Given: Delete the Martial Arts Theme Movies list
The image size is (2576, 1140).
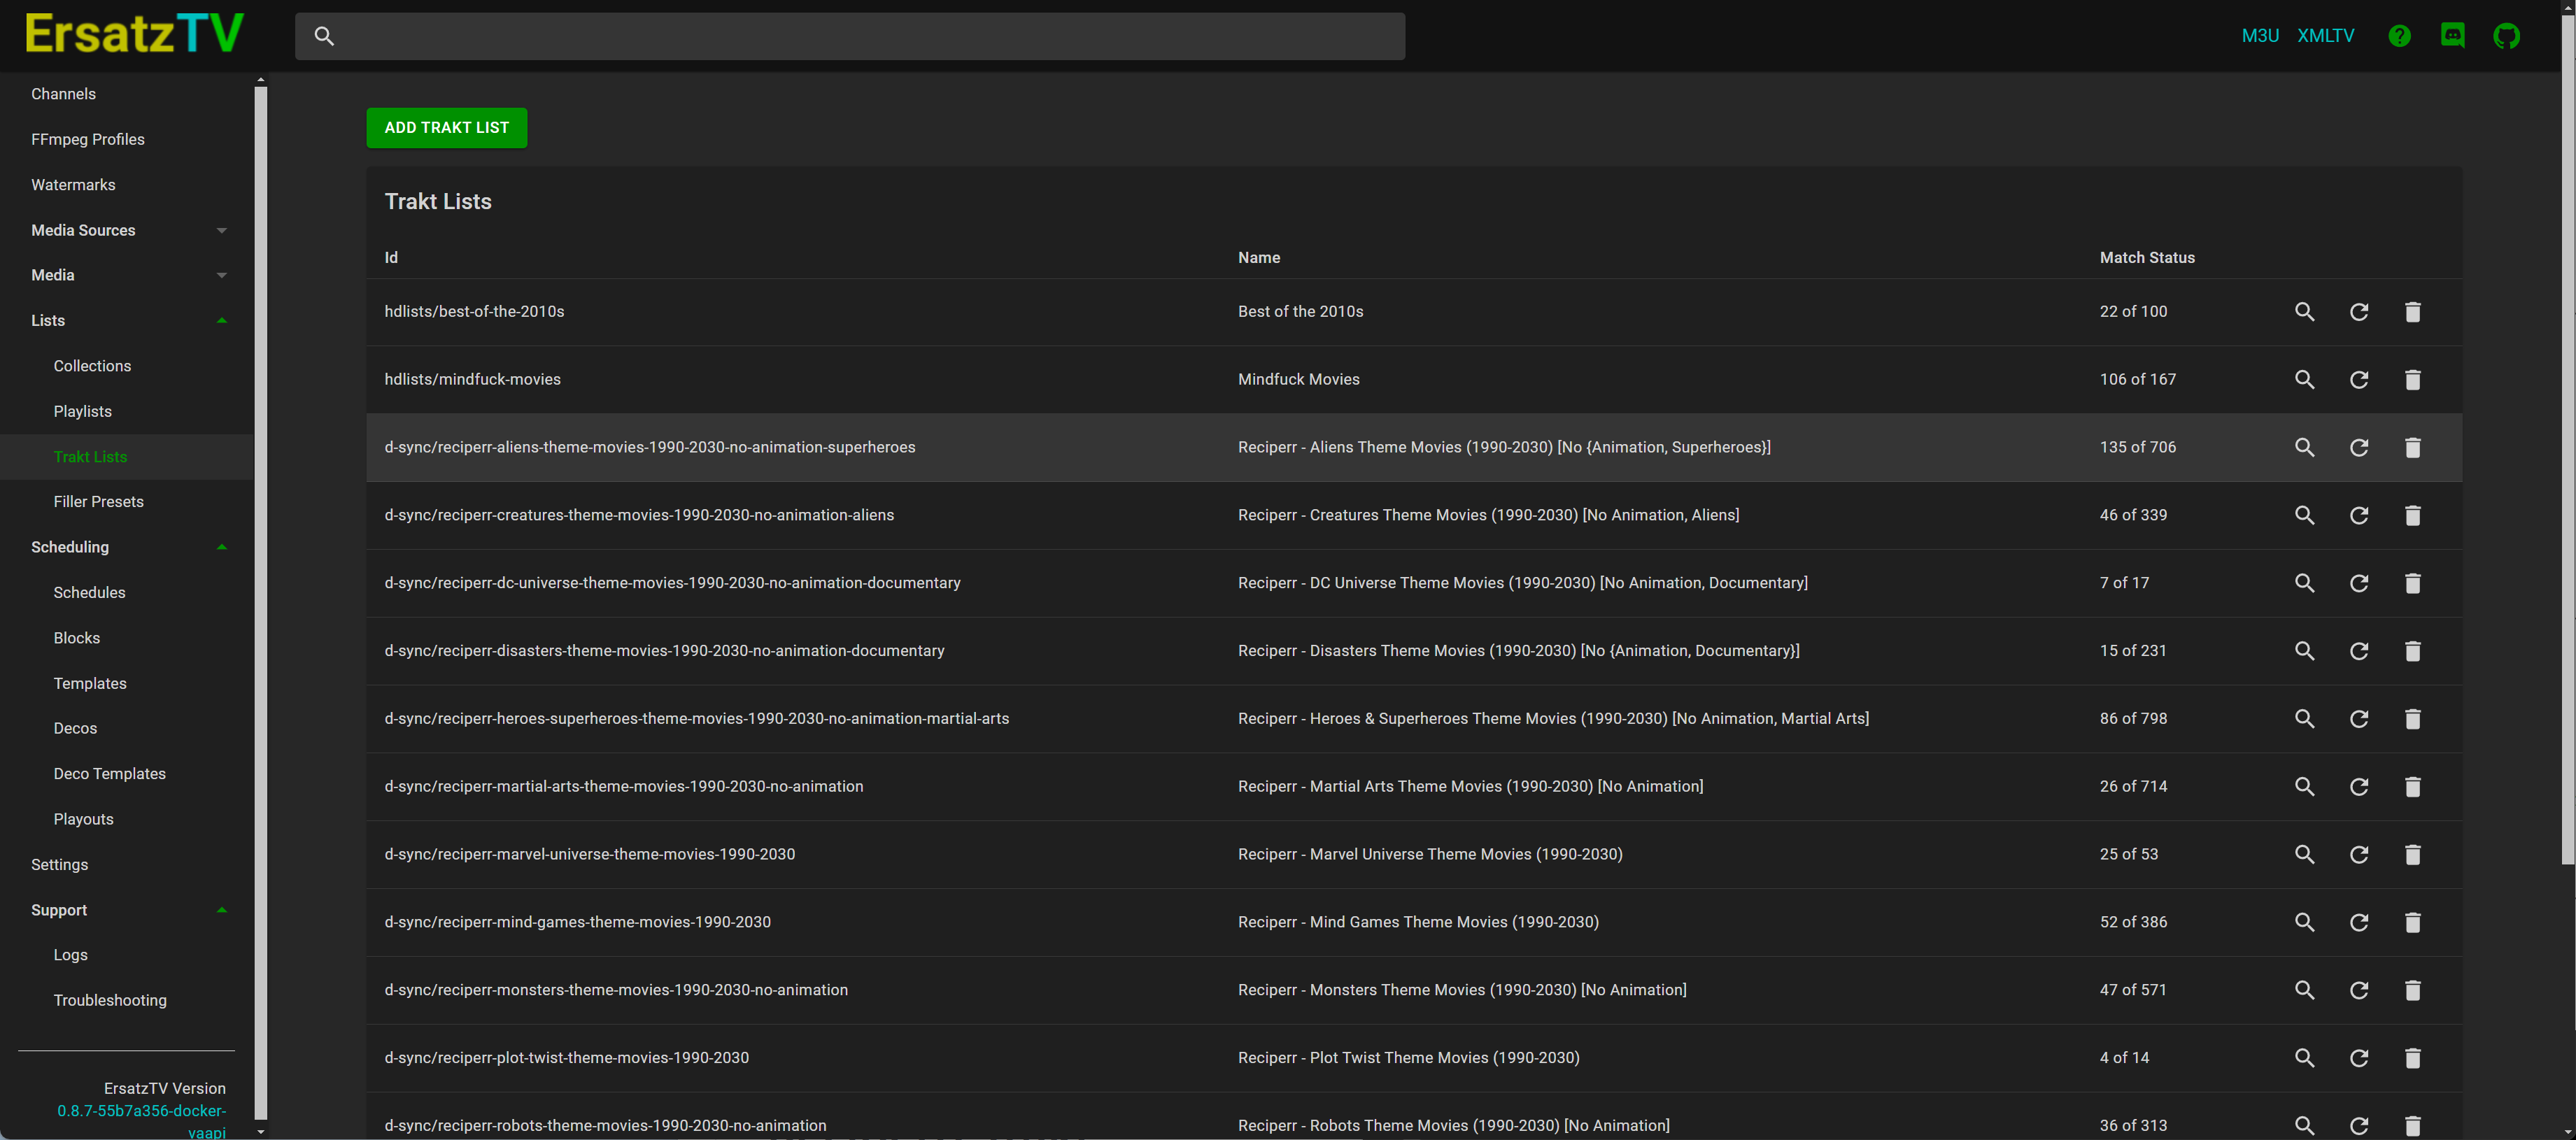Looking at the screenshot, I should (x=2412, y=787).
